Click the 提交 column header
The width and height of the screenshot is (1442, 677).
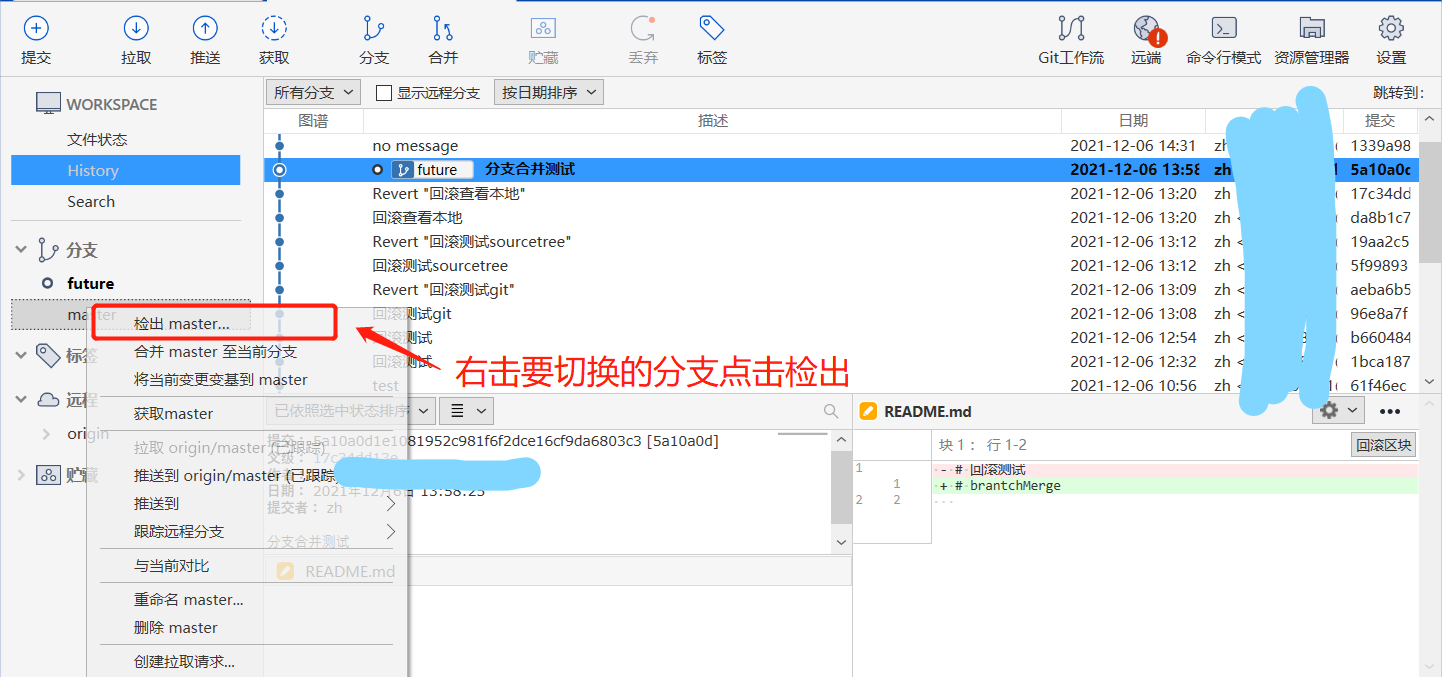click(1379, 120)
